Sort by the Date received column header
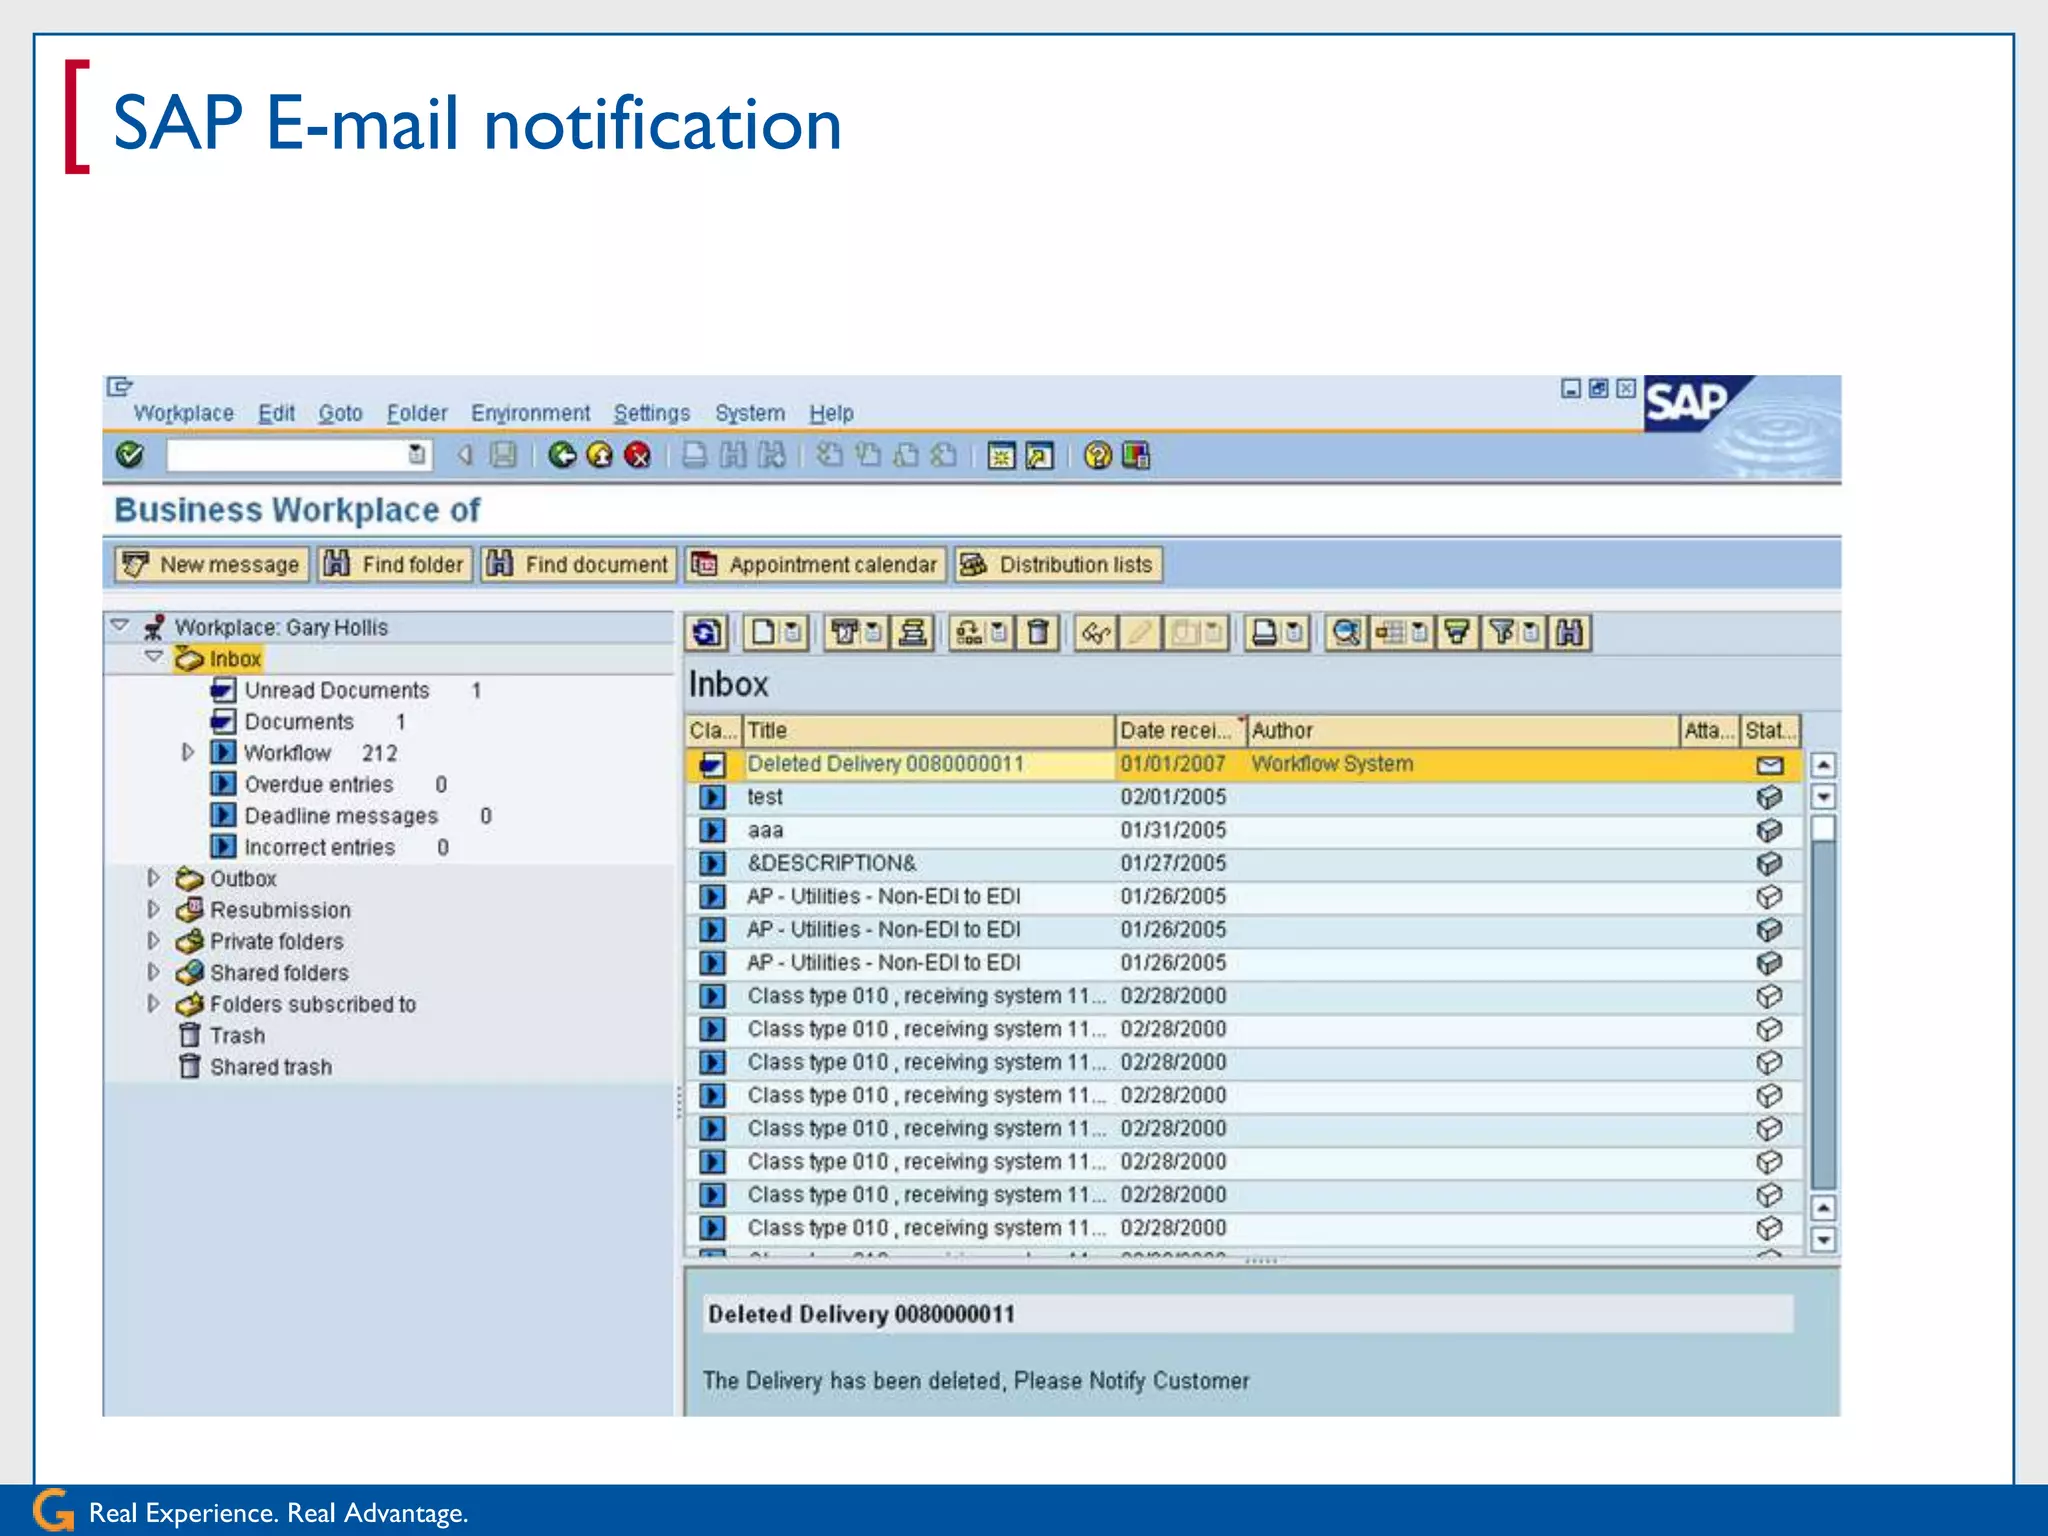 (1180, 731)
